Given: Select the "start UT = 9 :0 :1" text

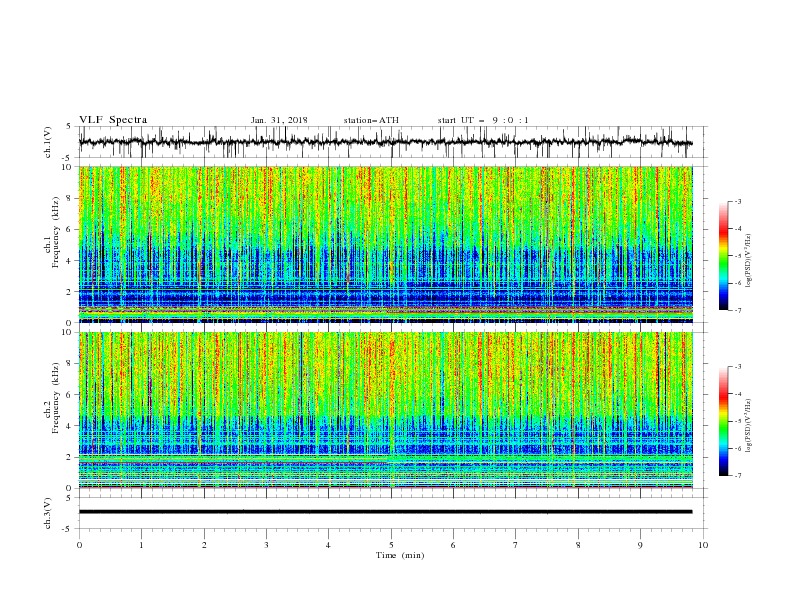Looking at the screenshot, I should coord(483,120).
